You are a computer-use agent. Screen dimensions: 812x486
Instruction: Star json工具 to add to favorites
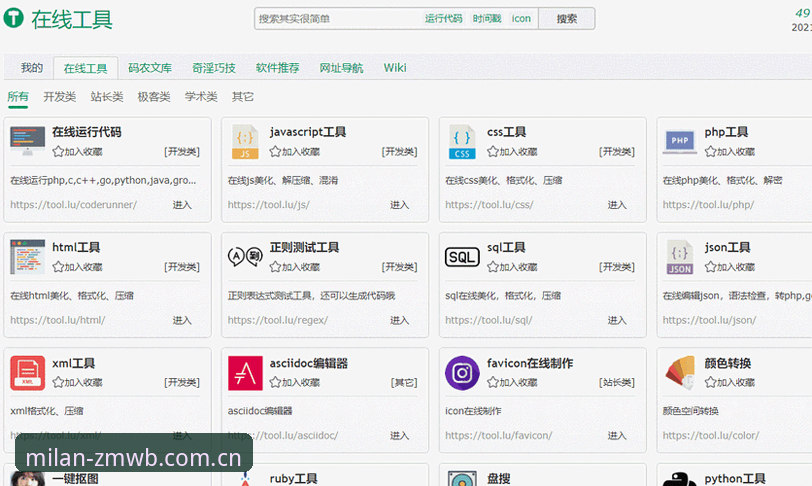pos(710,267)
